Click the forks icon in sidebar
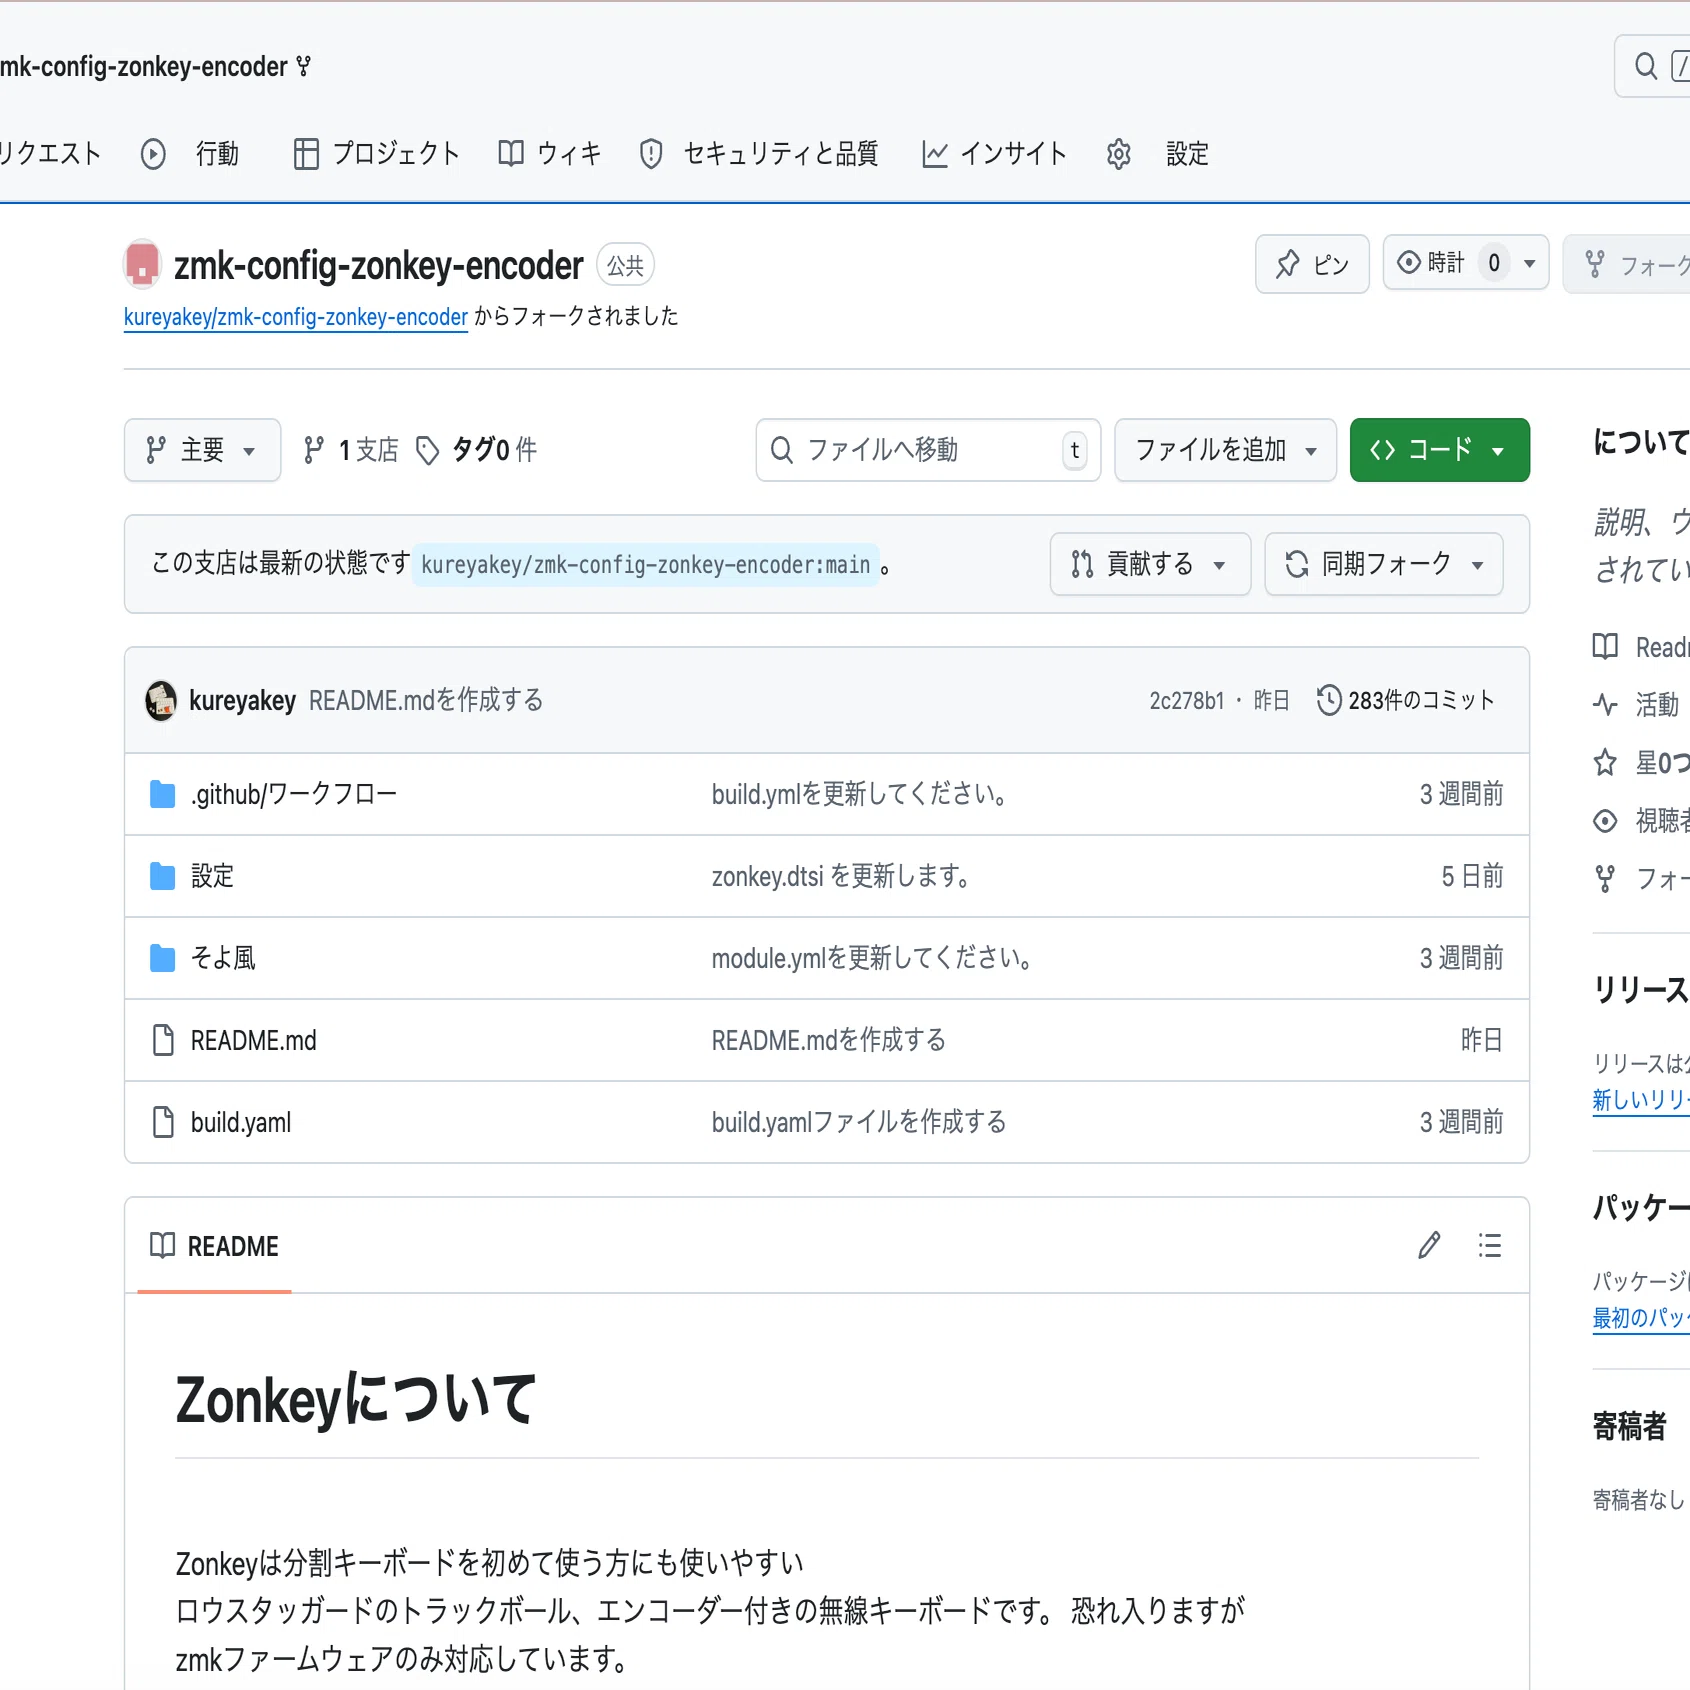 point(1605,879)
